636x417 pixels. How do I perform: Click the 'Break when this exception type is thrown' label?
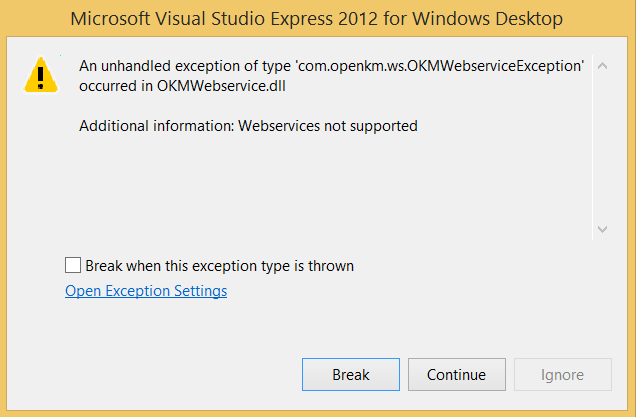(x=220, y=266)
